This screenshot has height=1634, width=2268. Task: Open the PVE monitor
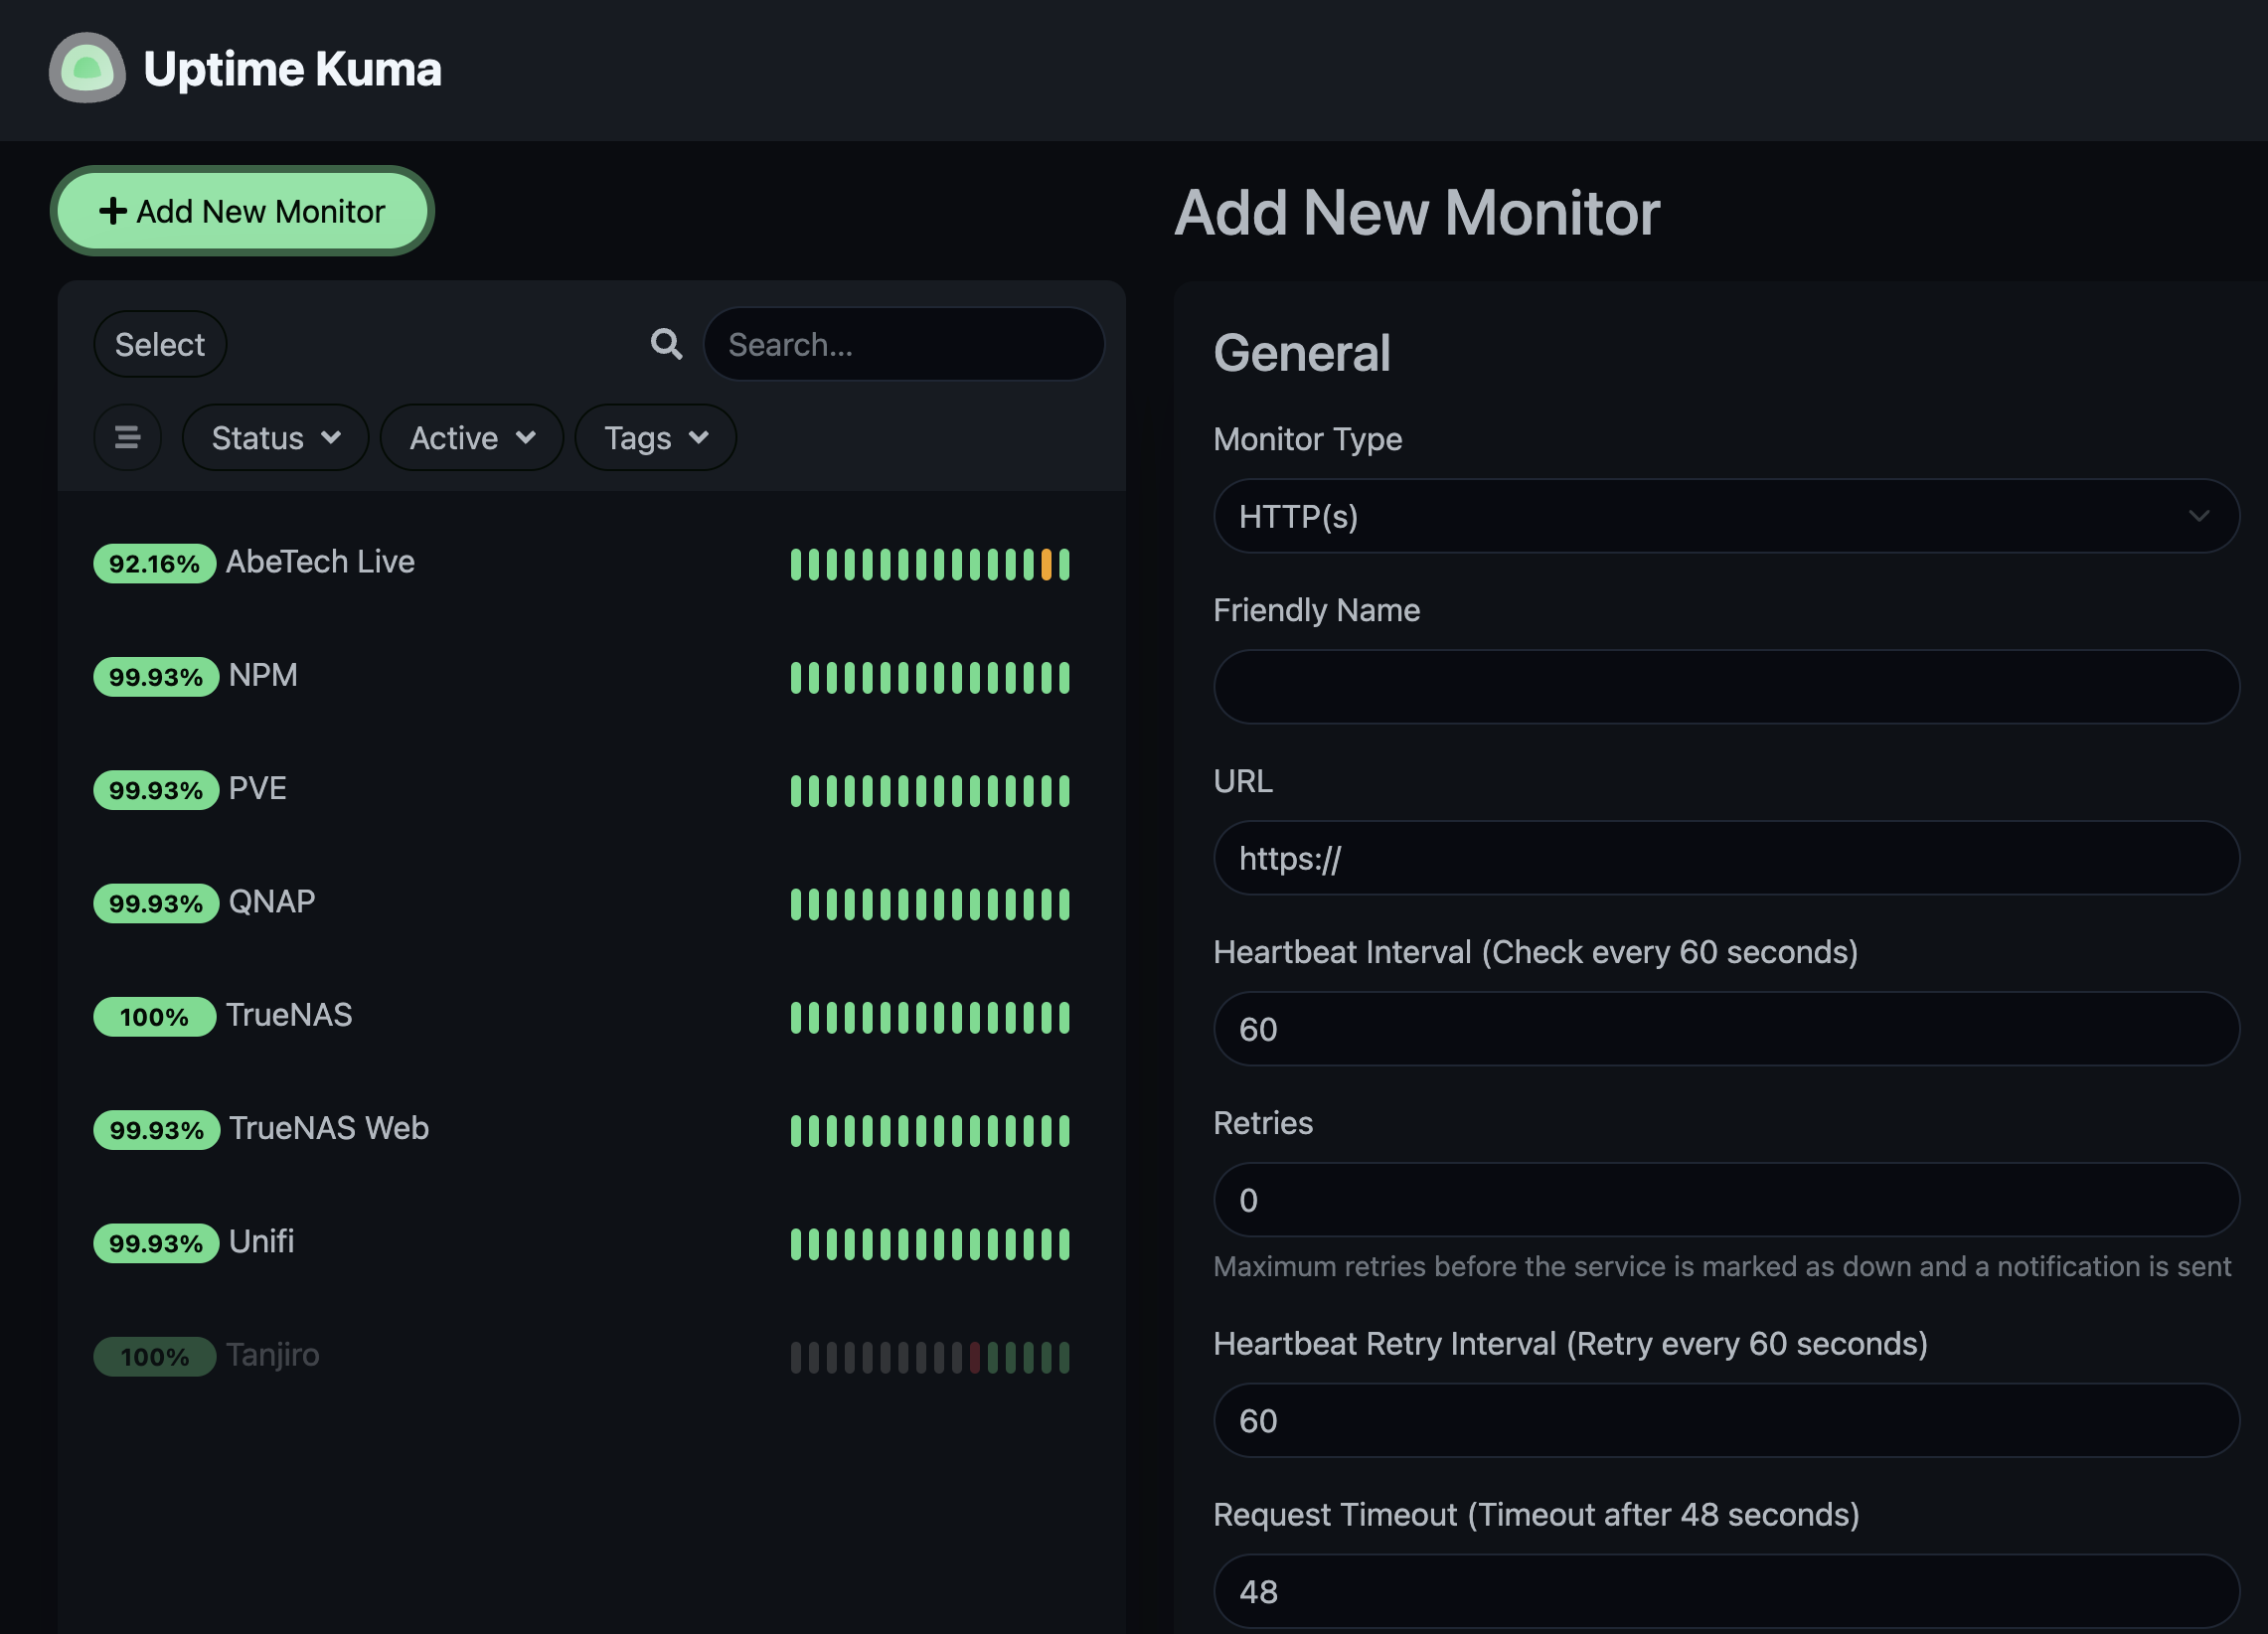pos(591,789)
